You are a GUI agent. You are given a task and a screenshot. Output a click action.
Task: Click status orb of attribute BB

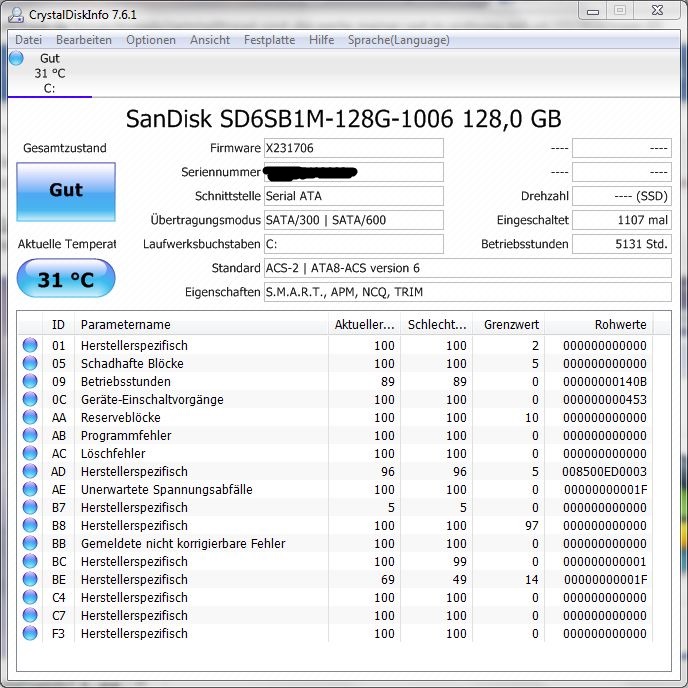click(x=30, y=543)
